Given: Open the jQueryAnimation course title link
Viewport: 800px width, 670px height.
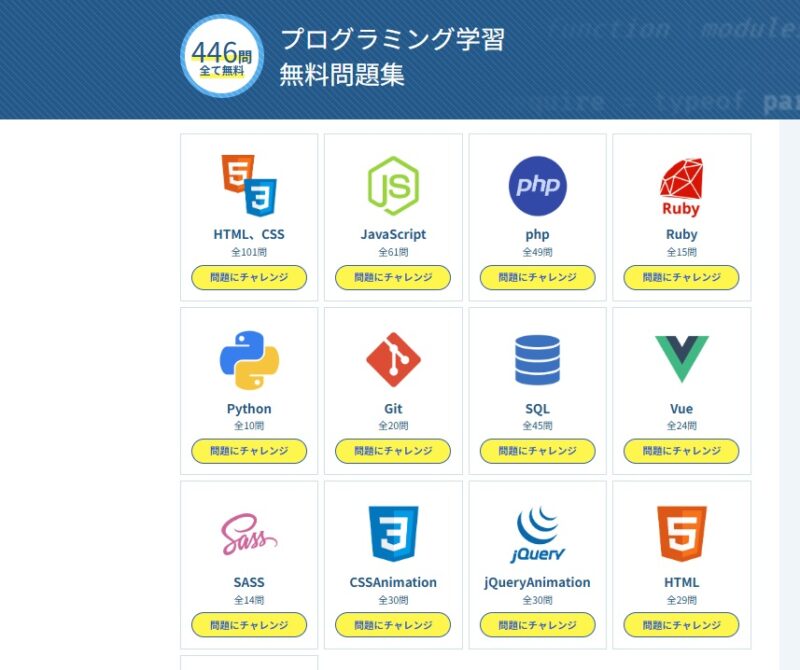Looking at the screenshot, I should coord(537,582).
